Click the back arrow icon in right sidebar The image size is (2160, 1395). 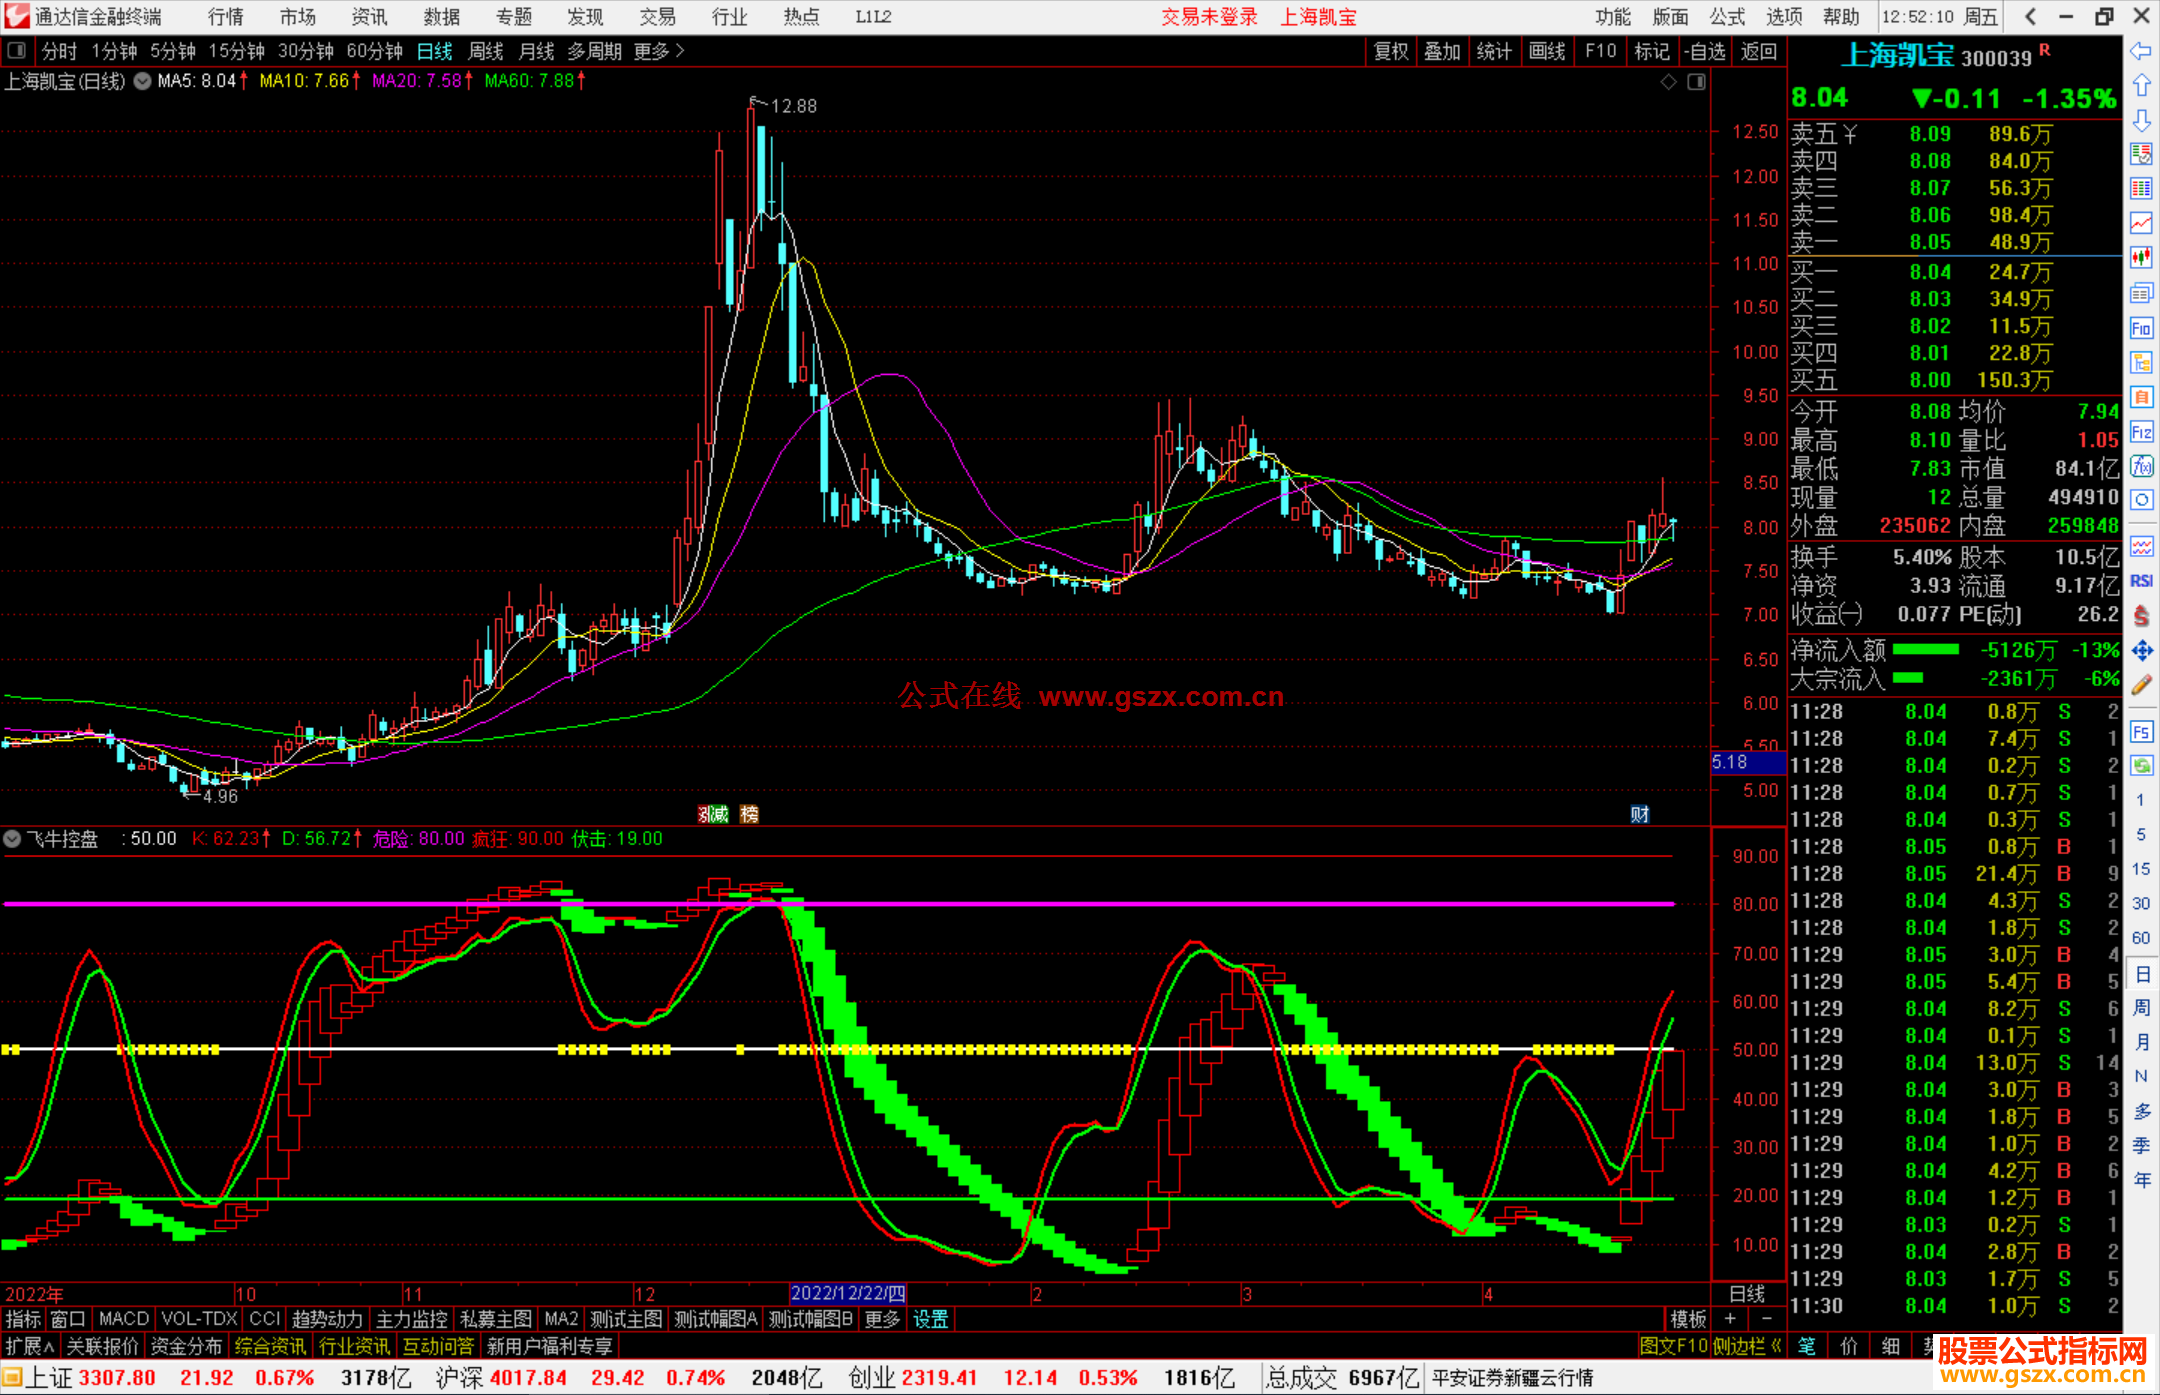pos(2141,52)
